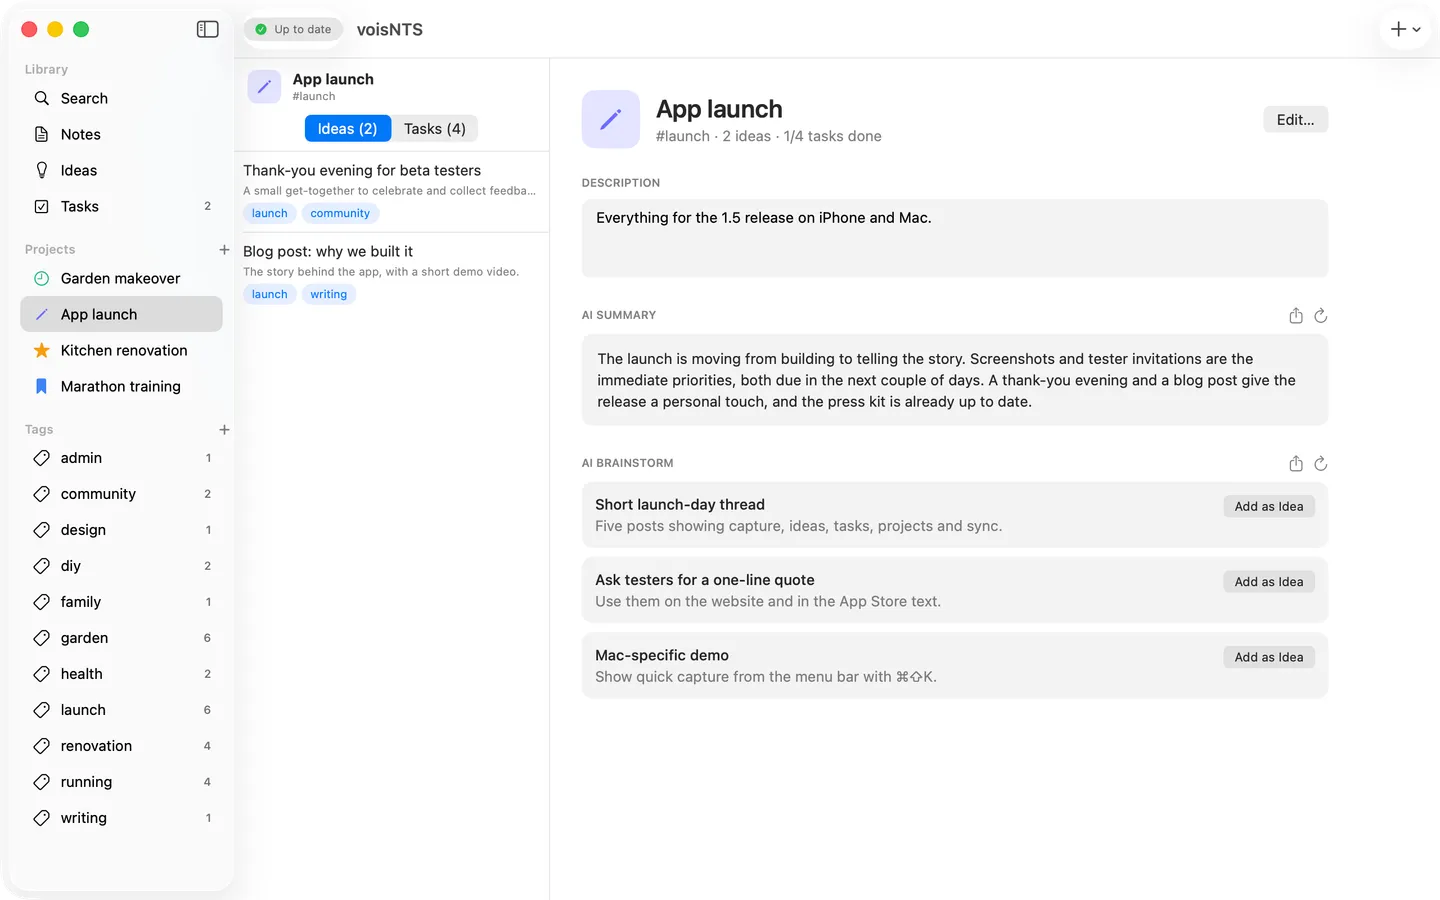Click the community tag chip on Thank-you evening idea

(340, 213)
